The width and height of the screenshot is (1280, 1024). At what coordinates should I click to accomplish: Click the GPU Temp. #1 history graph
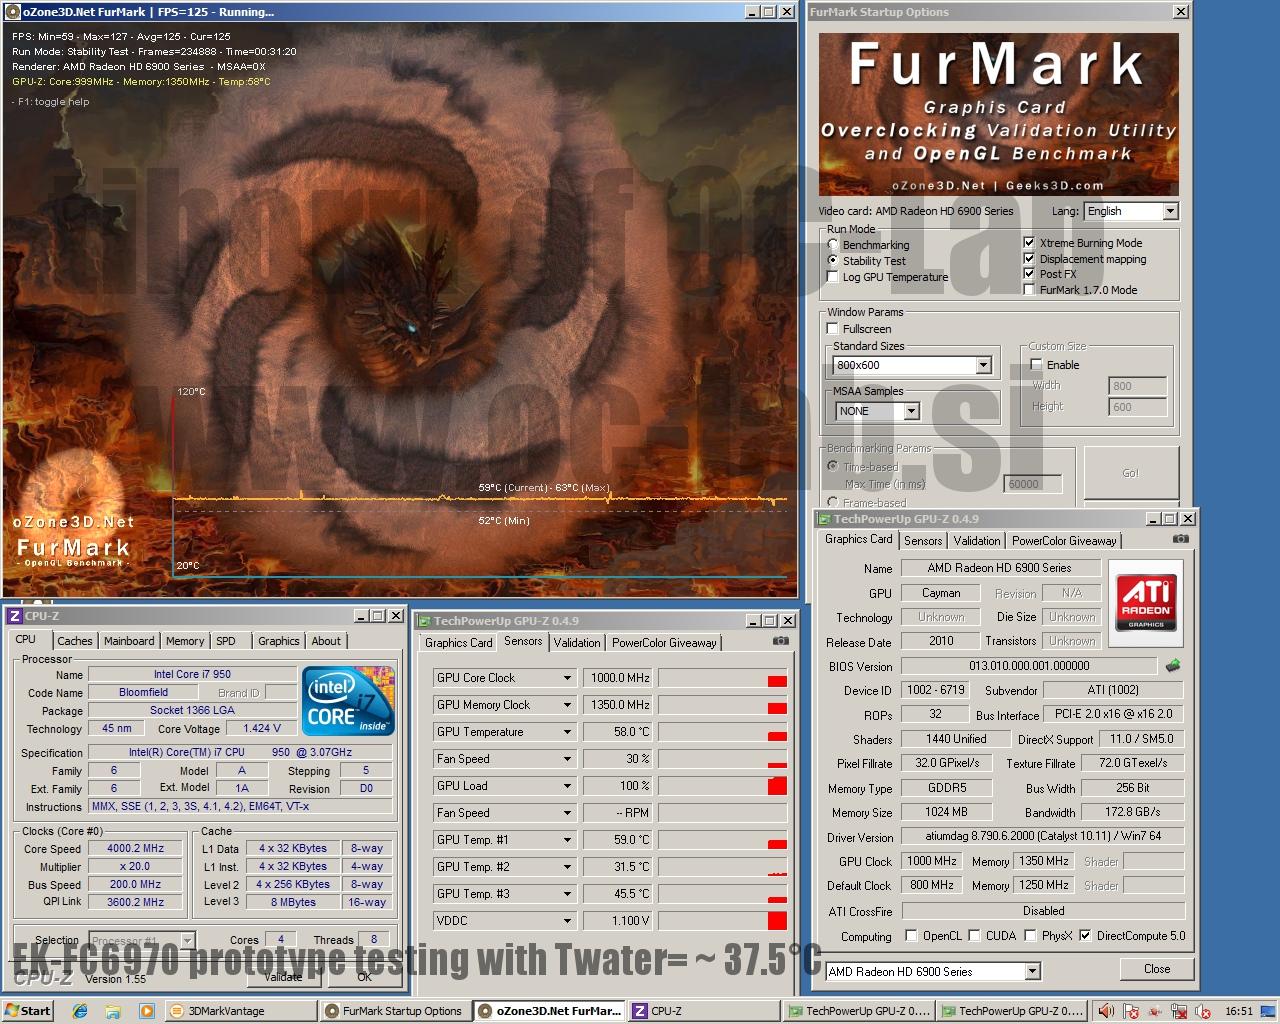pyautogui.click(x=722, y=840)
